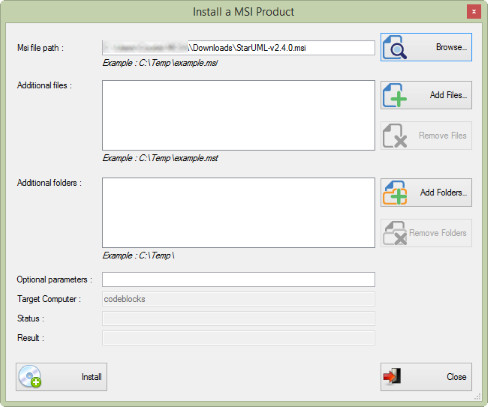Focus the Optional parameters input field
488x407 pixels.
[238, 279]
